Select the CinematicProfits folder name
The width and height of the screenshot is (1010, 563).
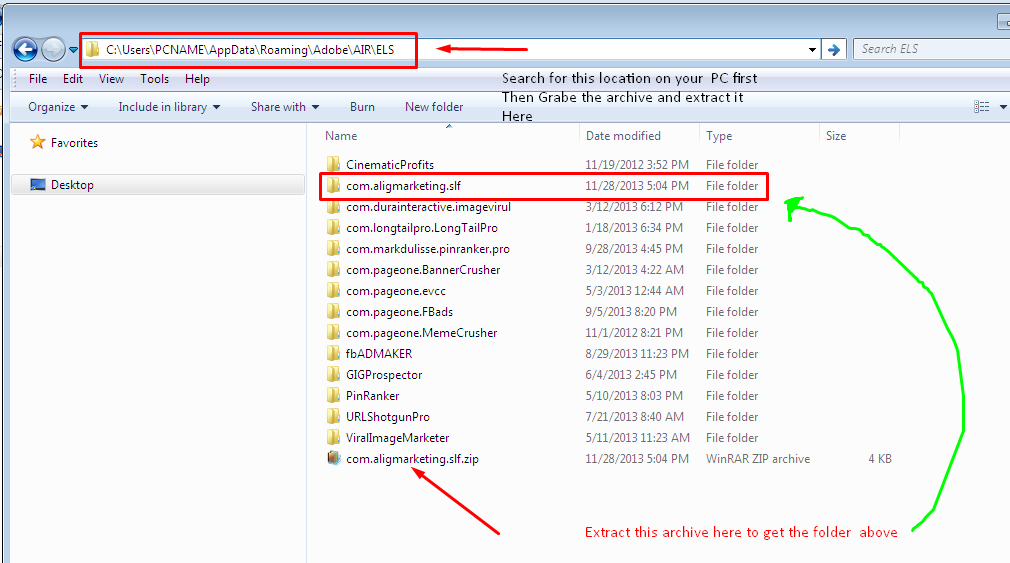tap(390, 165)
